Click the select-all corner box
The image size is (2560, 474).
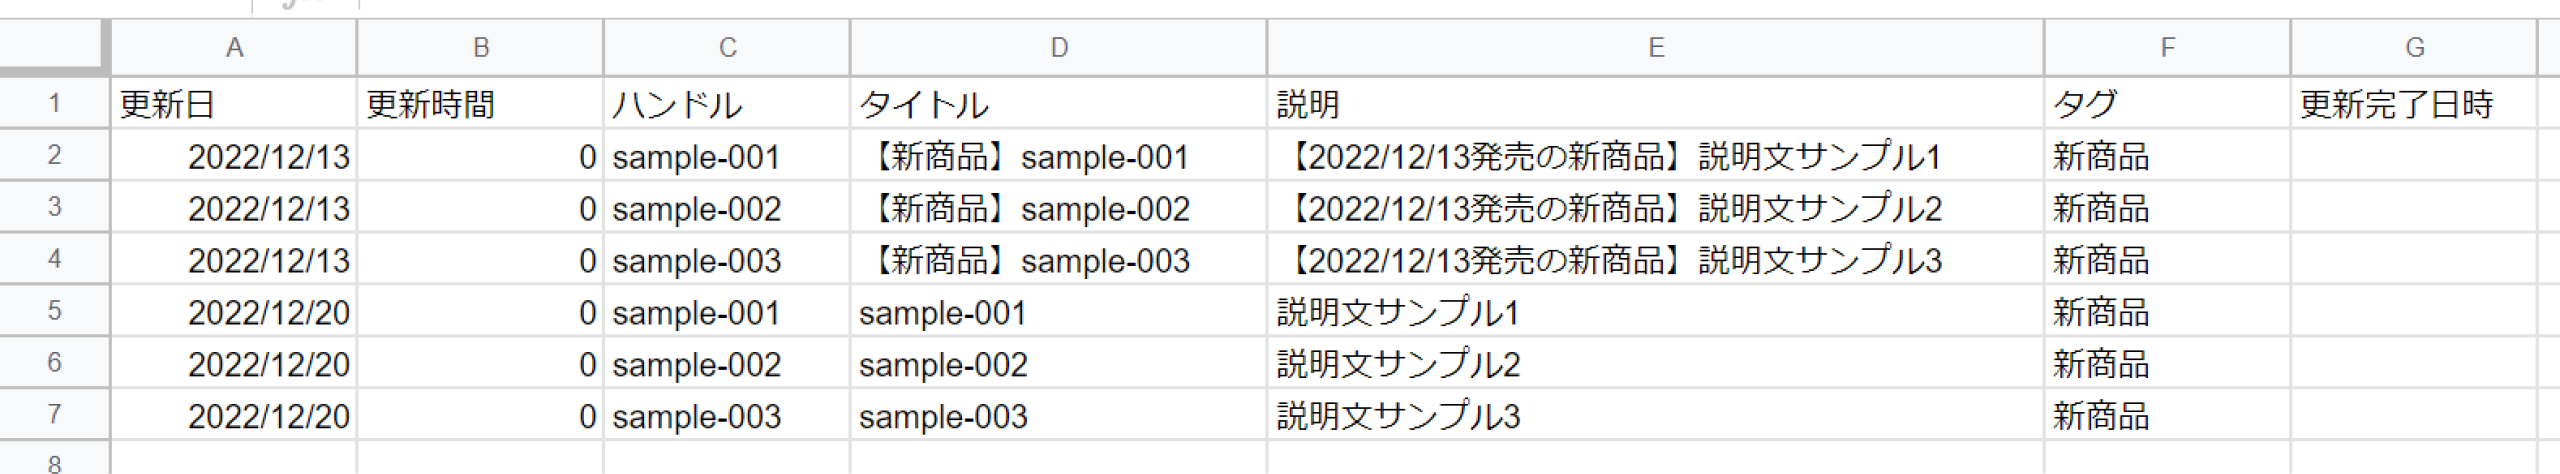click(x=53, y=47)
